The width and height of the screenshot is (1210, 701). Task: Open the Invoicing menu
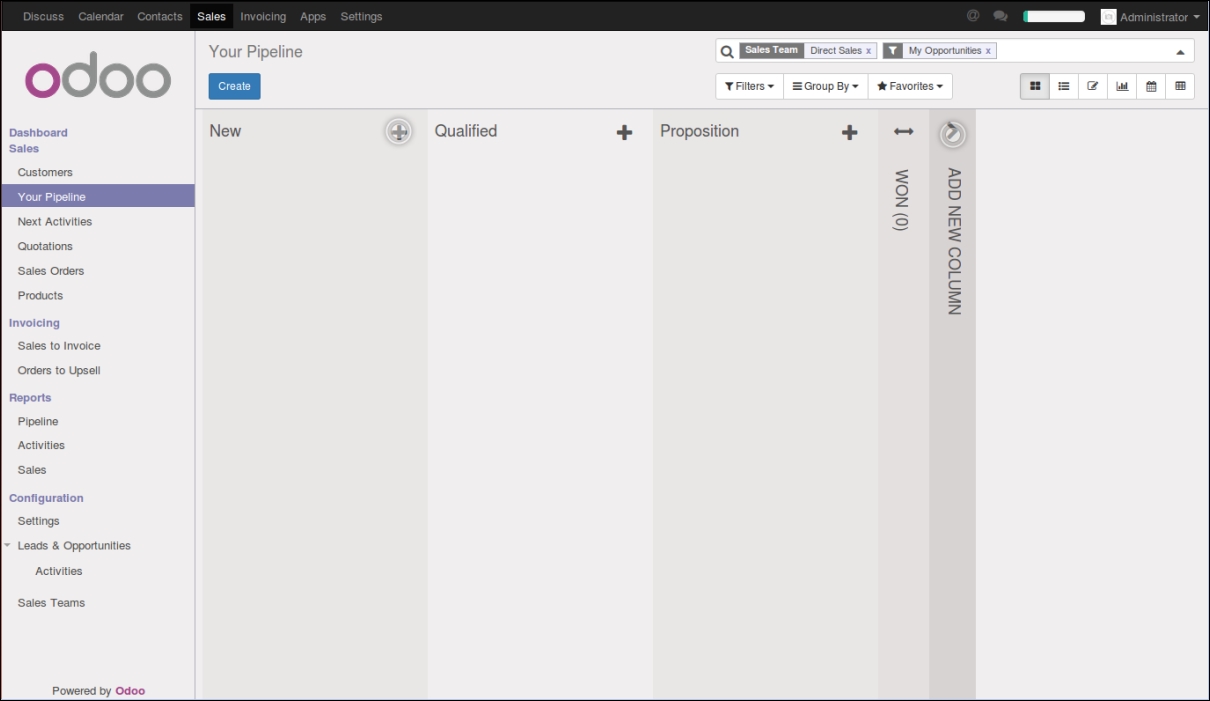pos(263,16)
